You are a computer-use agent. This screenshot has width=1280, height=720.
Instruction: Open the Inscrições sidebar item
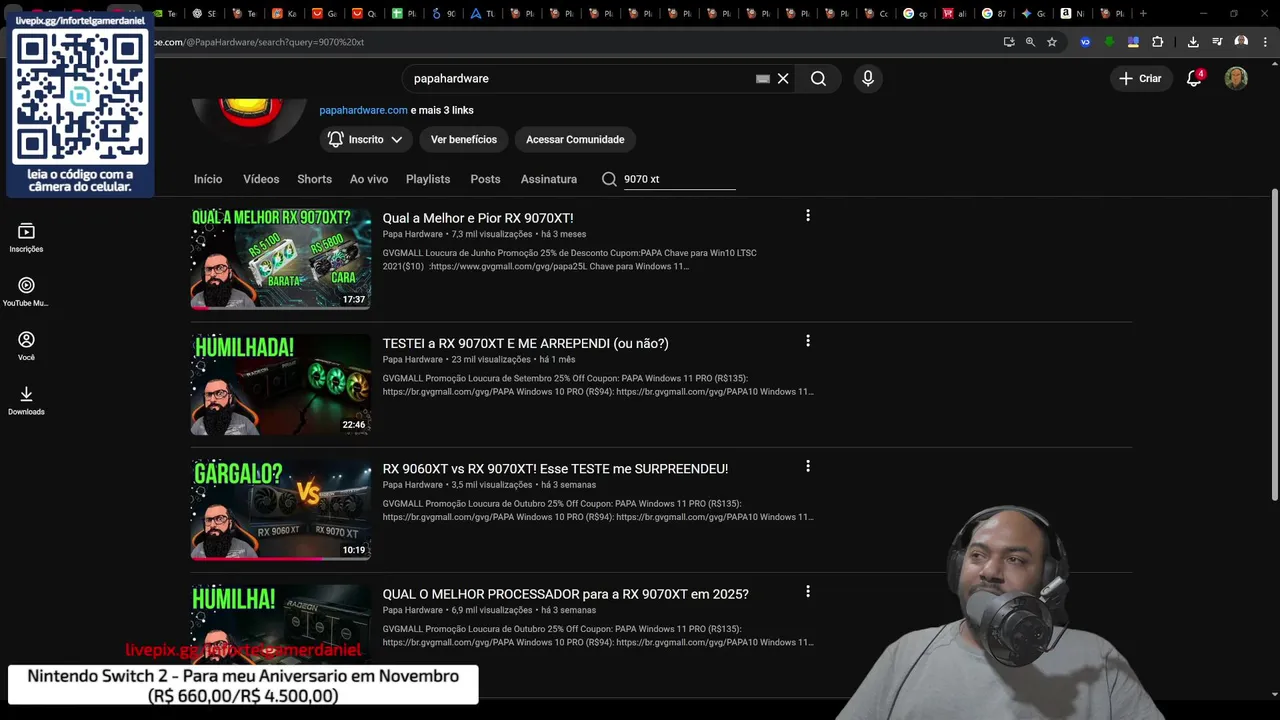coord(26,238)
